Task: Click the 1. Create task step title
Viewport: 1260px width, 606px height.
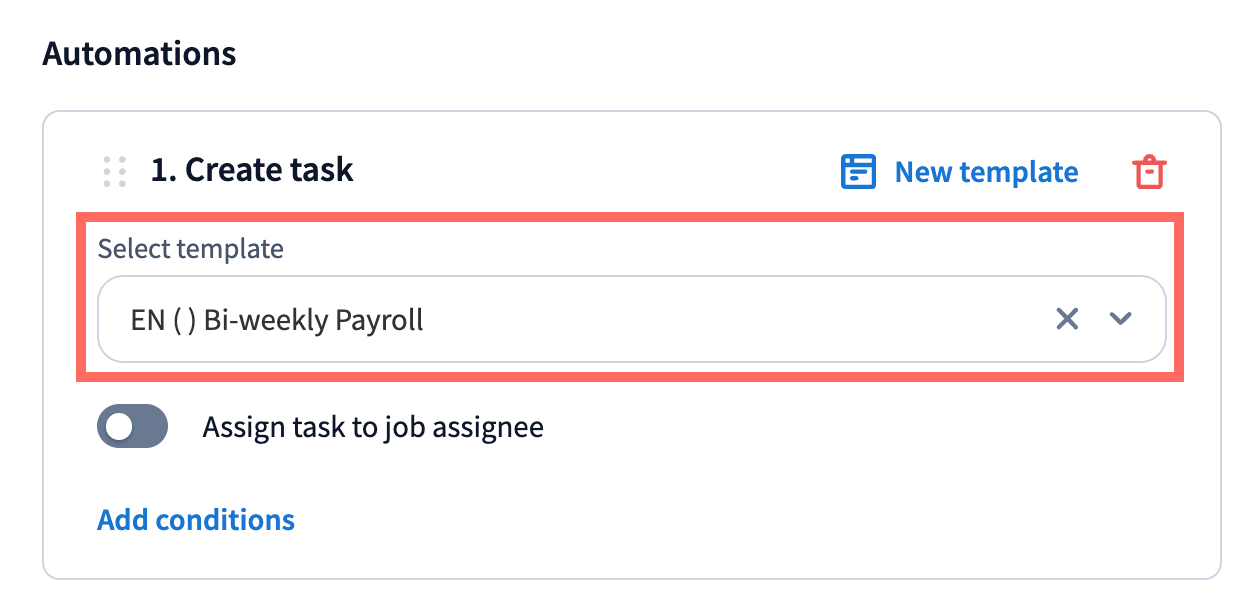Action: tap(252, 170)
